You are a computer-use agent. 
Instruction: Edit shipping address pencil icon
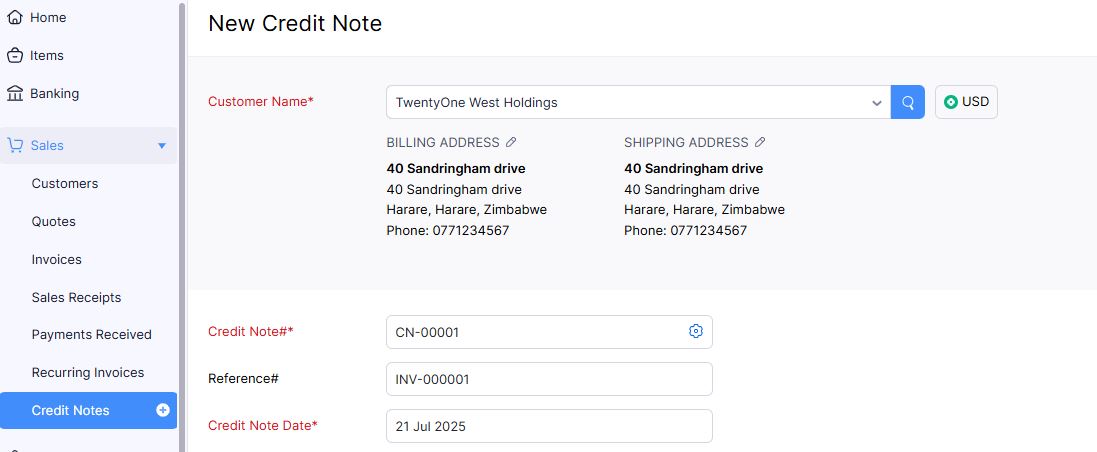[x=760, y=142]
